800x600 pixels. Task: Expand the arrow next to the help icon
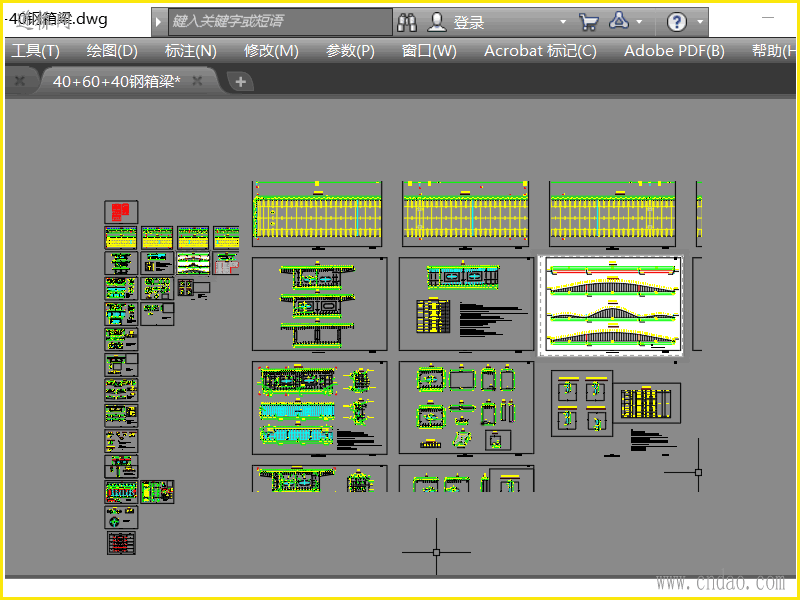point(701,22)
